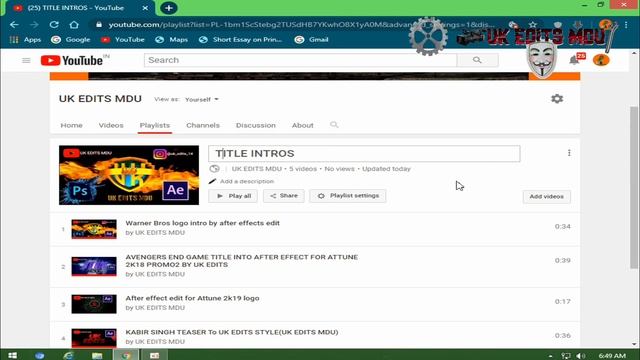Click the playlist privacy globe icon
Viewport: 640px width, 360px height.
coord(214,169)
